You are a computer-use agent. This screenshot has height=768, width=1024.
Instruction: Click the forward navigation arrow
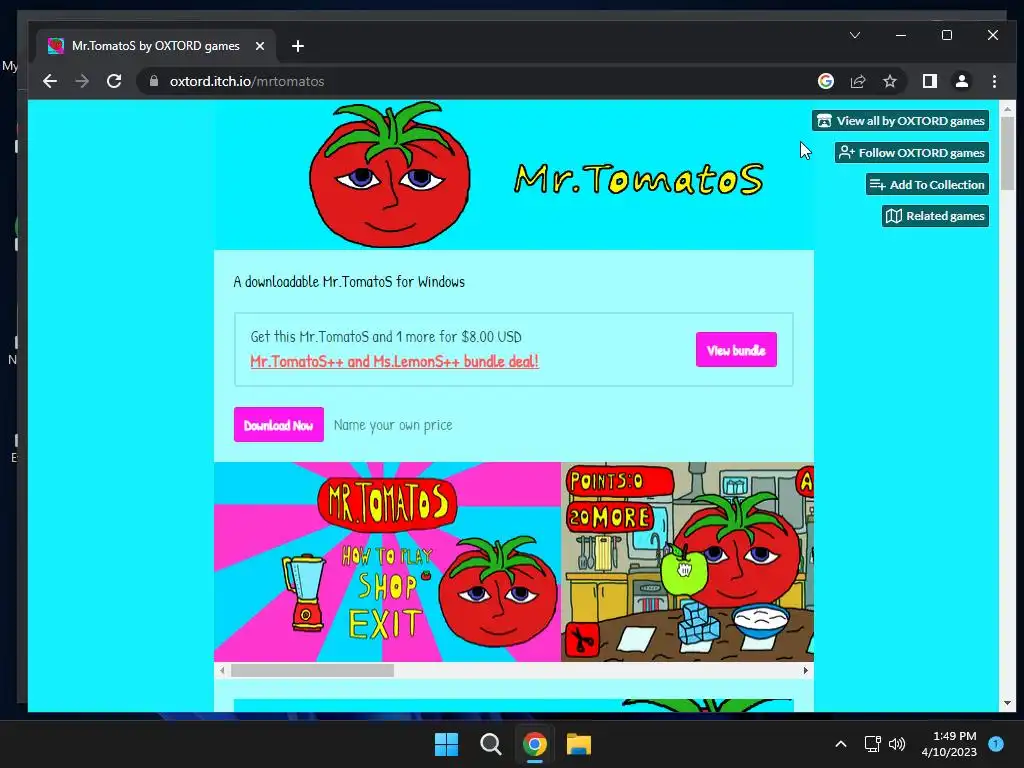pyautogui.click(x=82, y=81)
